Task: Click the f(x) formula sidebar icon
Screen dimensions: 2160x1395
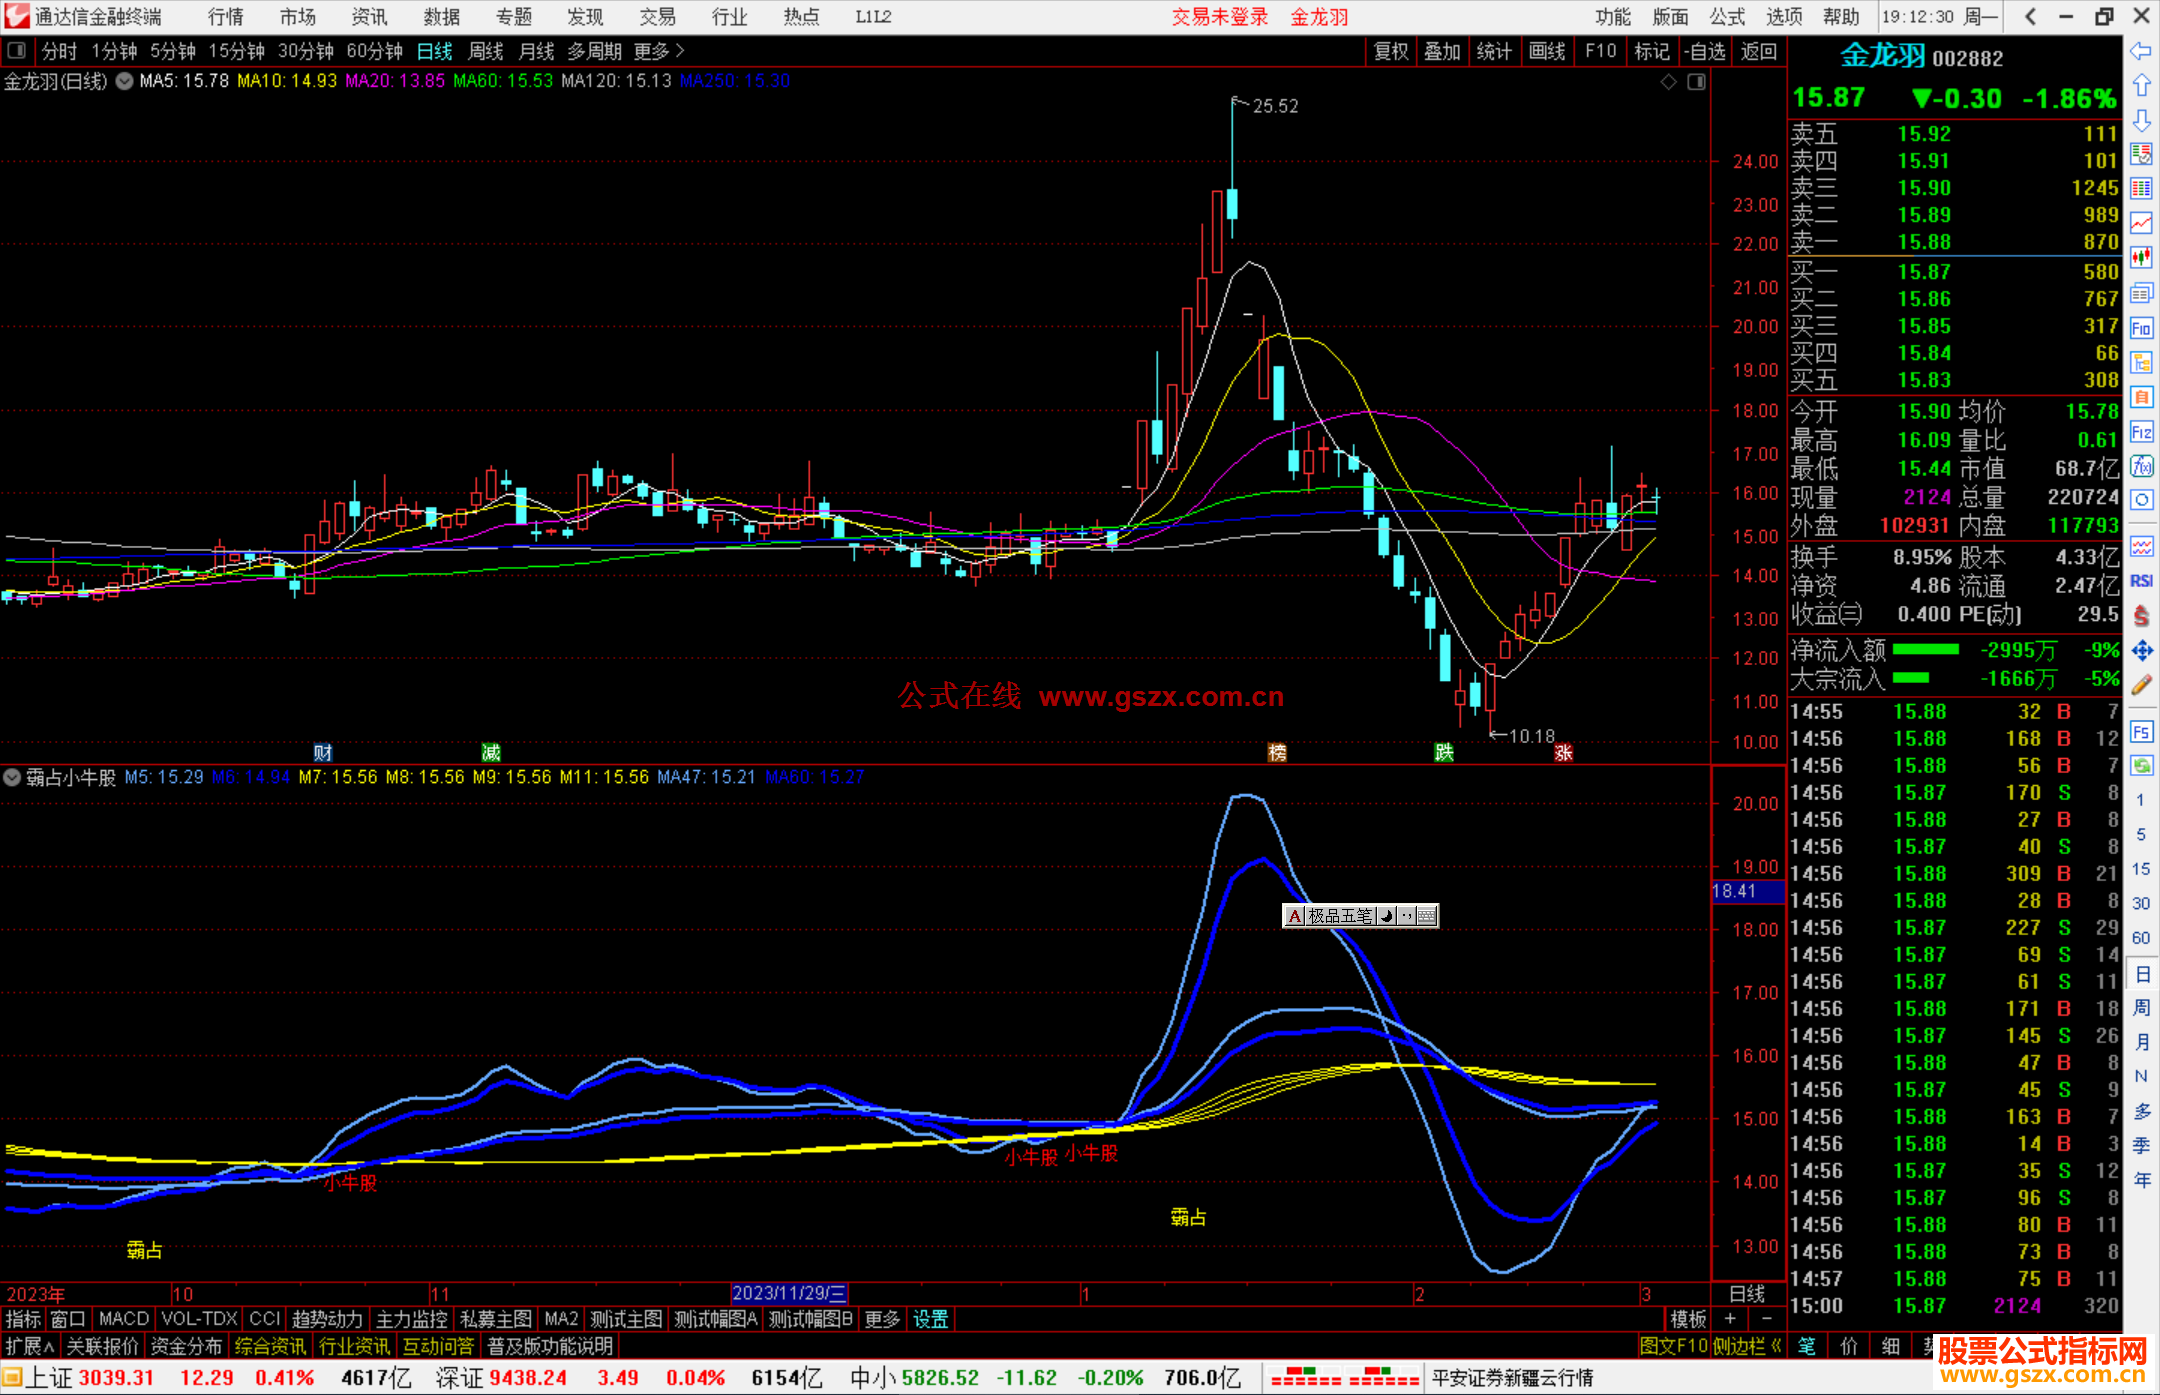Action: click(x=2141, y=466)
